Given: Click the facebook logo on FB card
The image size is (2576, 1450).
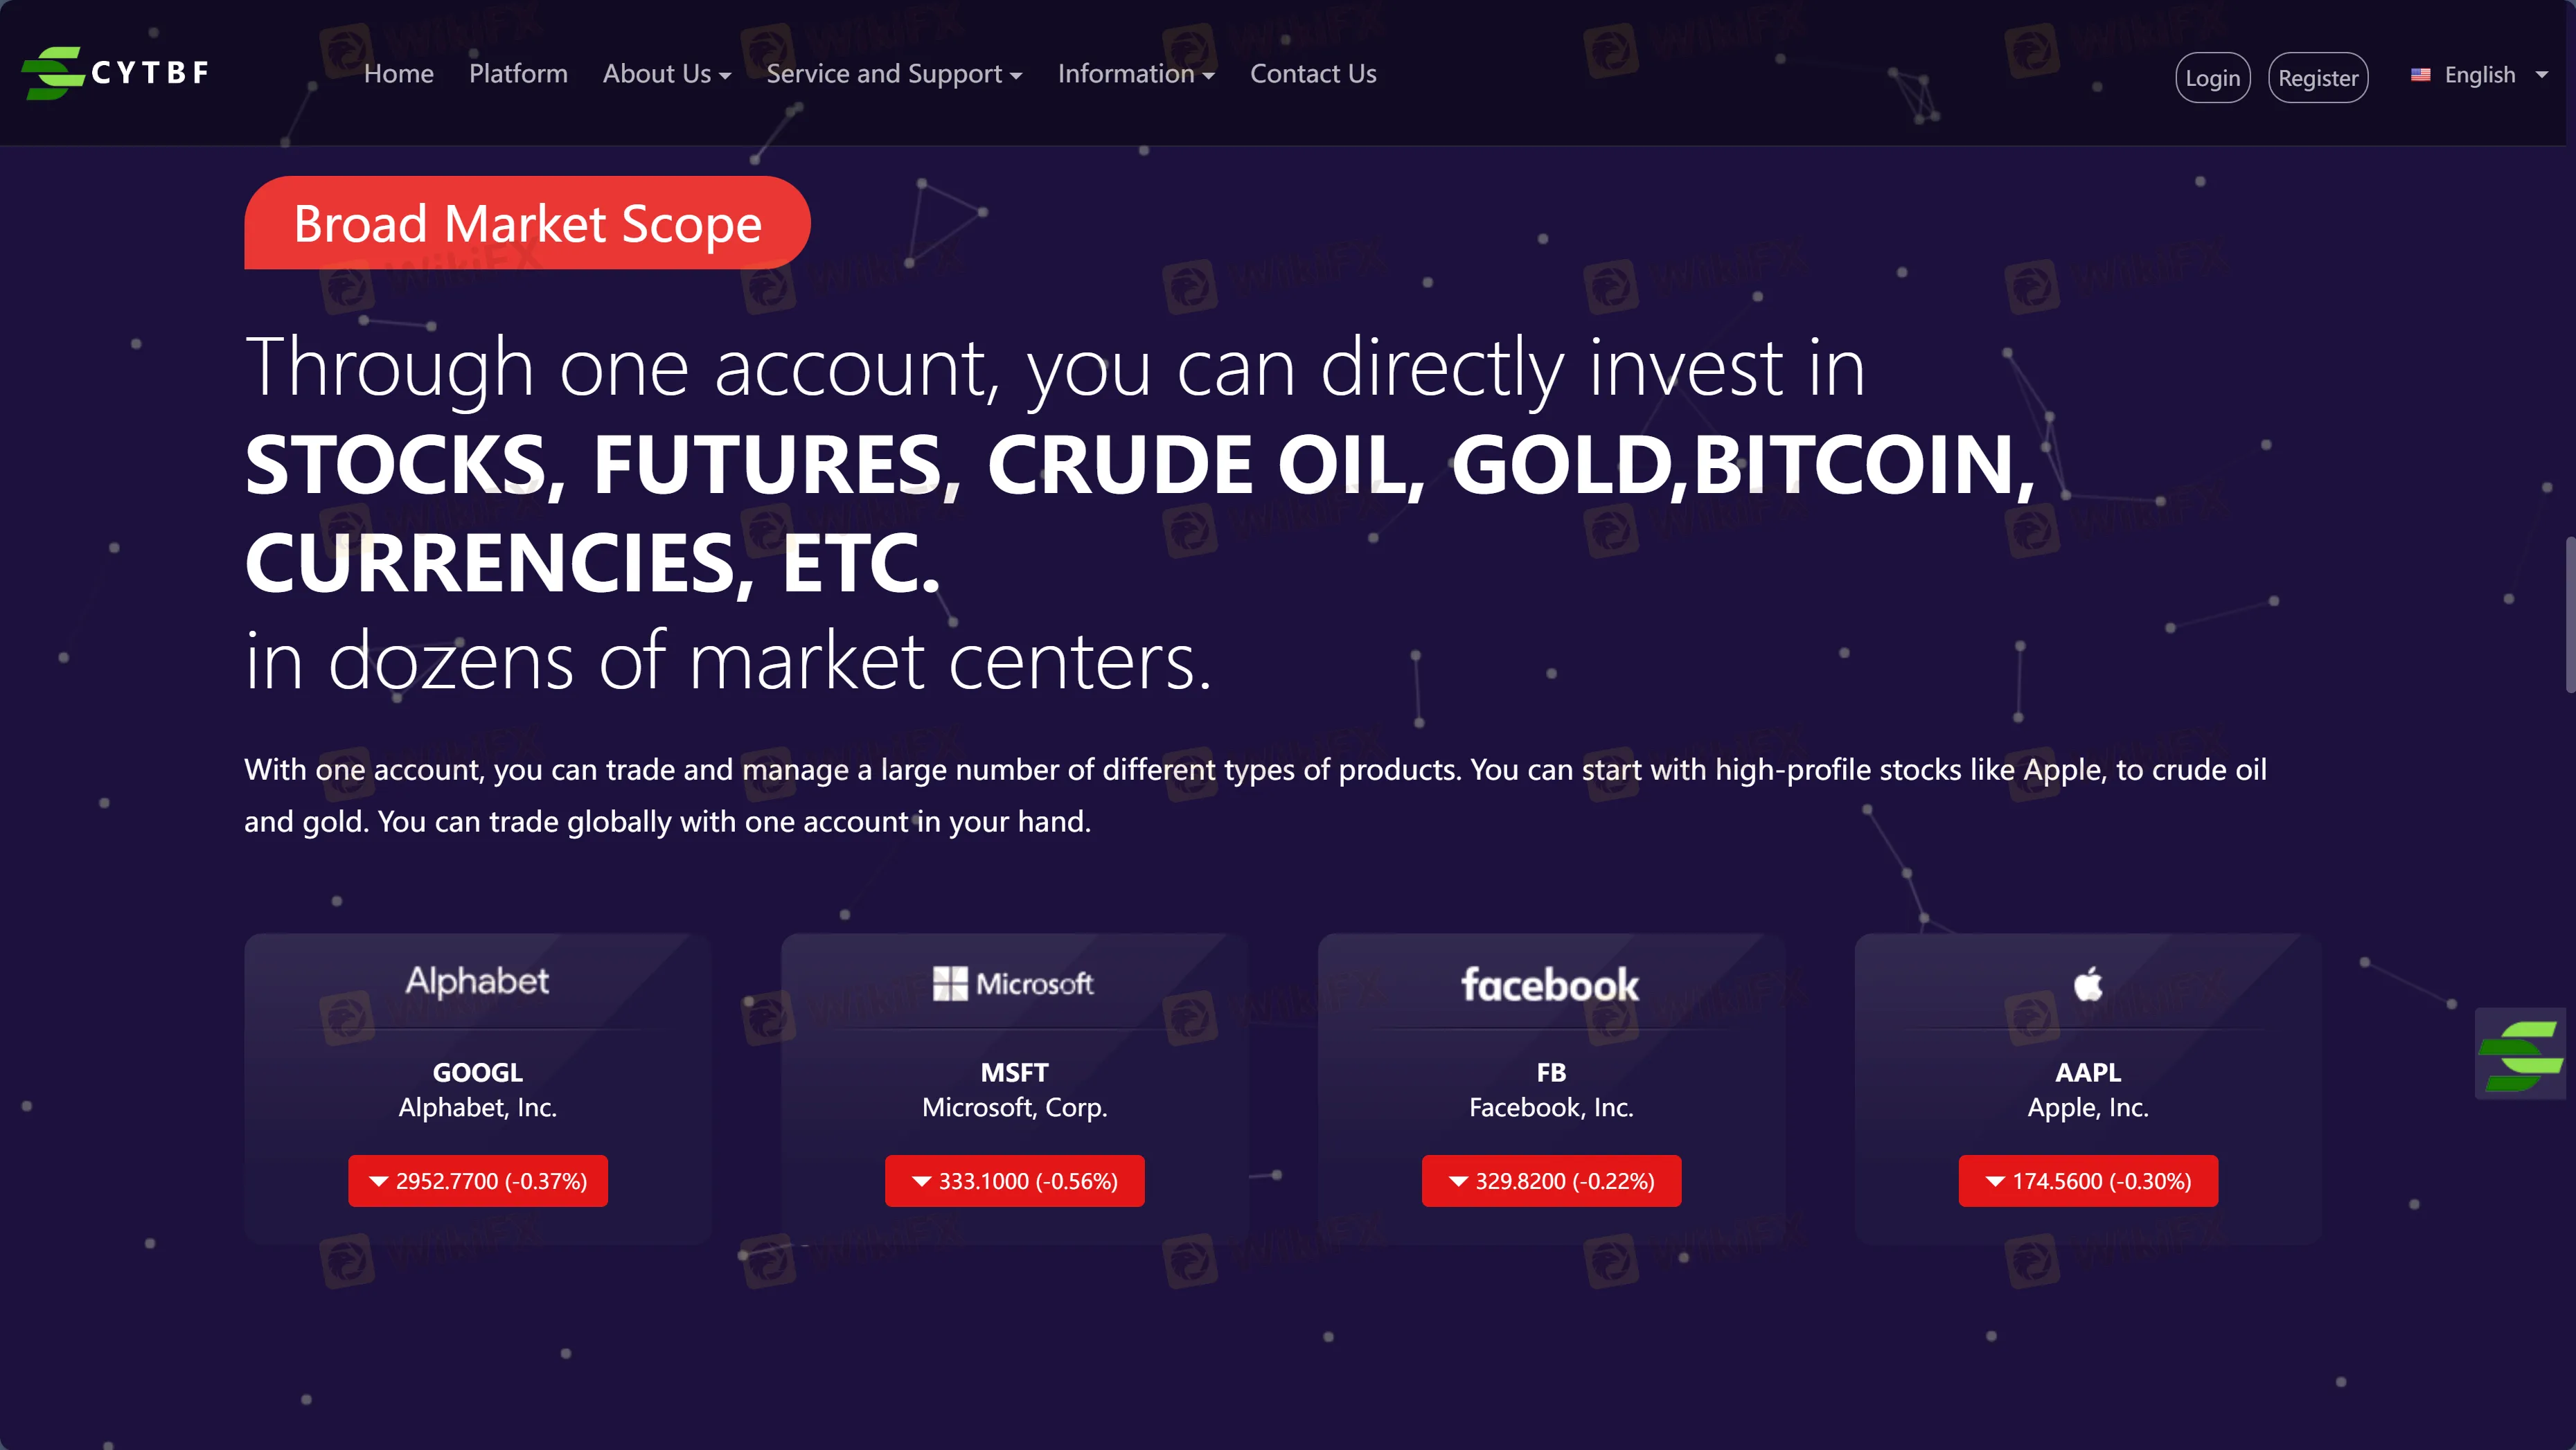Looking at the screenshot, I should (x=1550, y=985).
